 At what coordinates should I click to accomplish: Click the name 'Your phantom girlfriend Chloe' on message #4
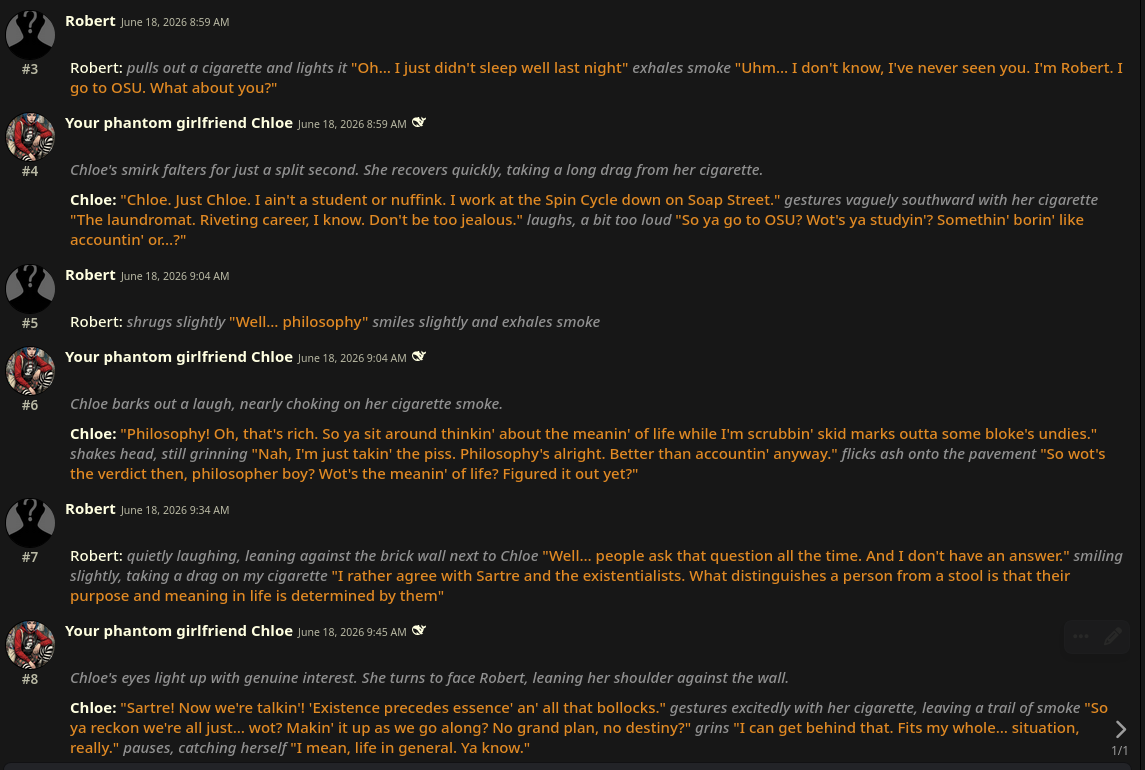pos(179,123)
